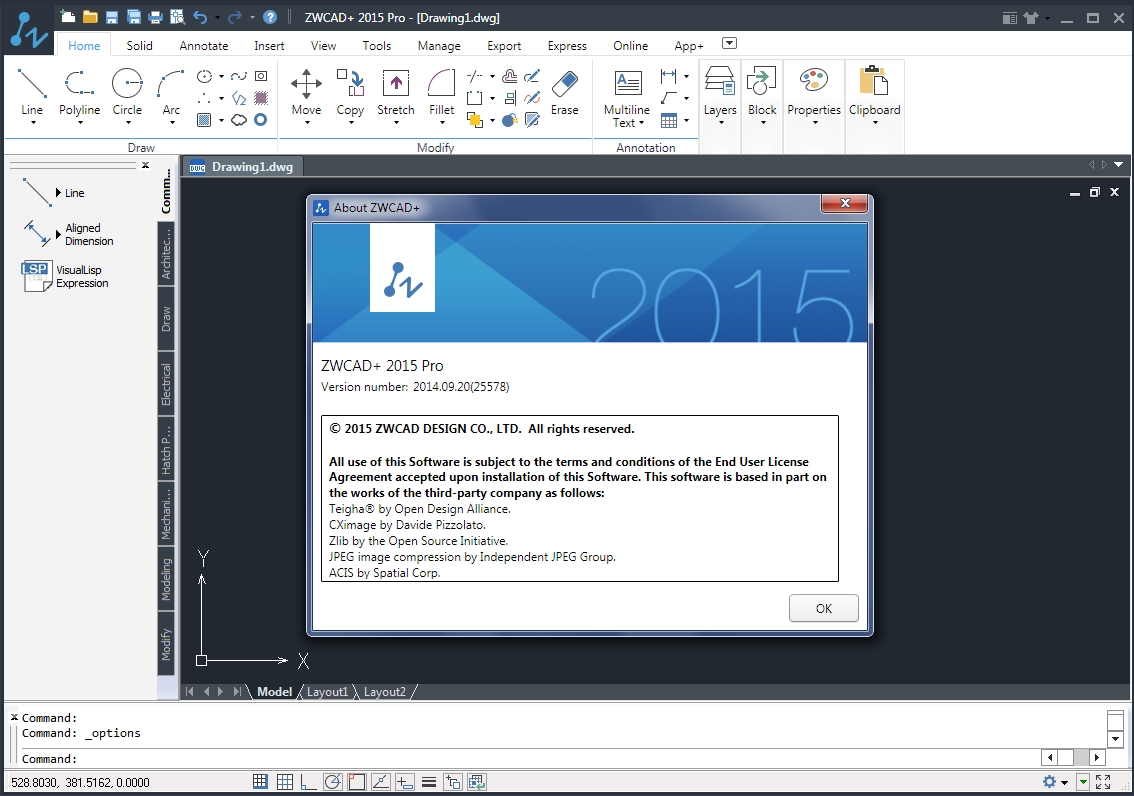Image resolution: width=1134 pixels, height=796 pixels.
Task: Jump to last layout tab arrow
Action: click(x=237, y=692)
